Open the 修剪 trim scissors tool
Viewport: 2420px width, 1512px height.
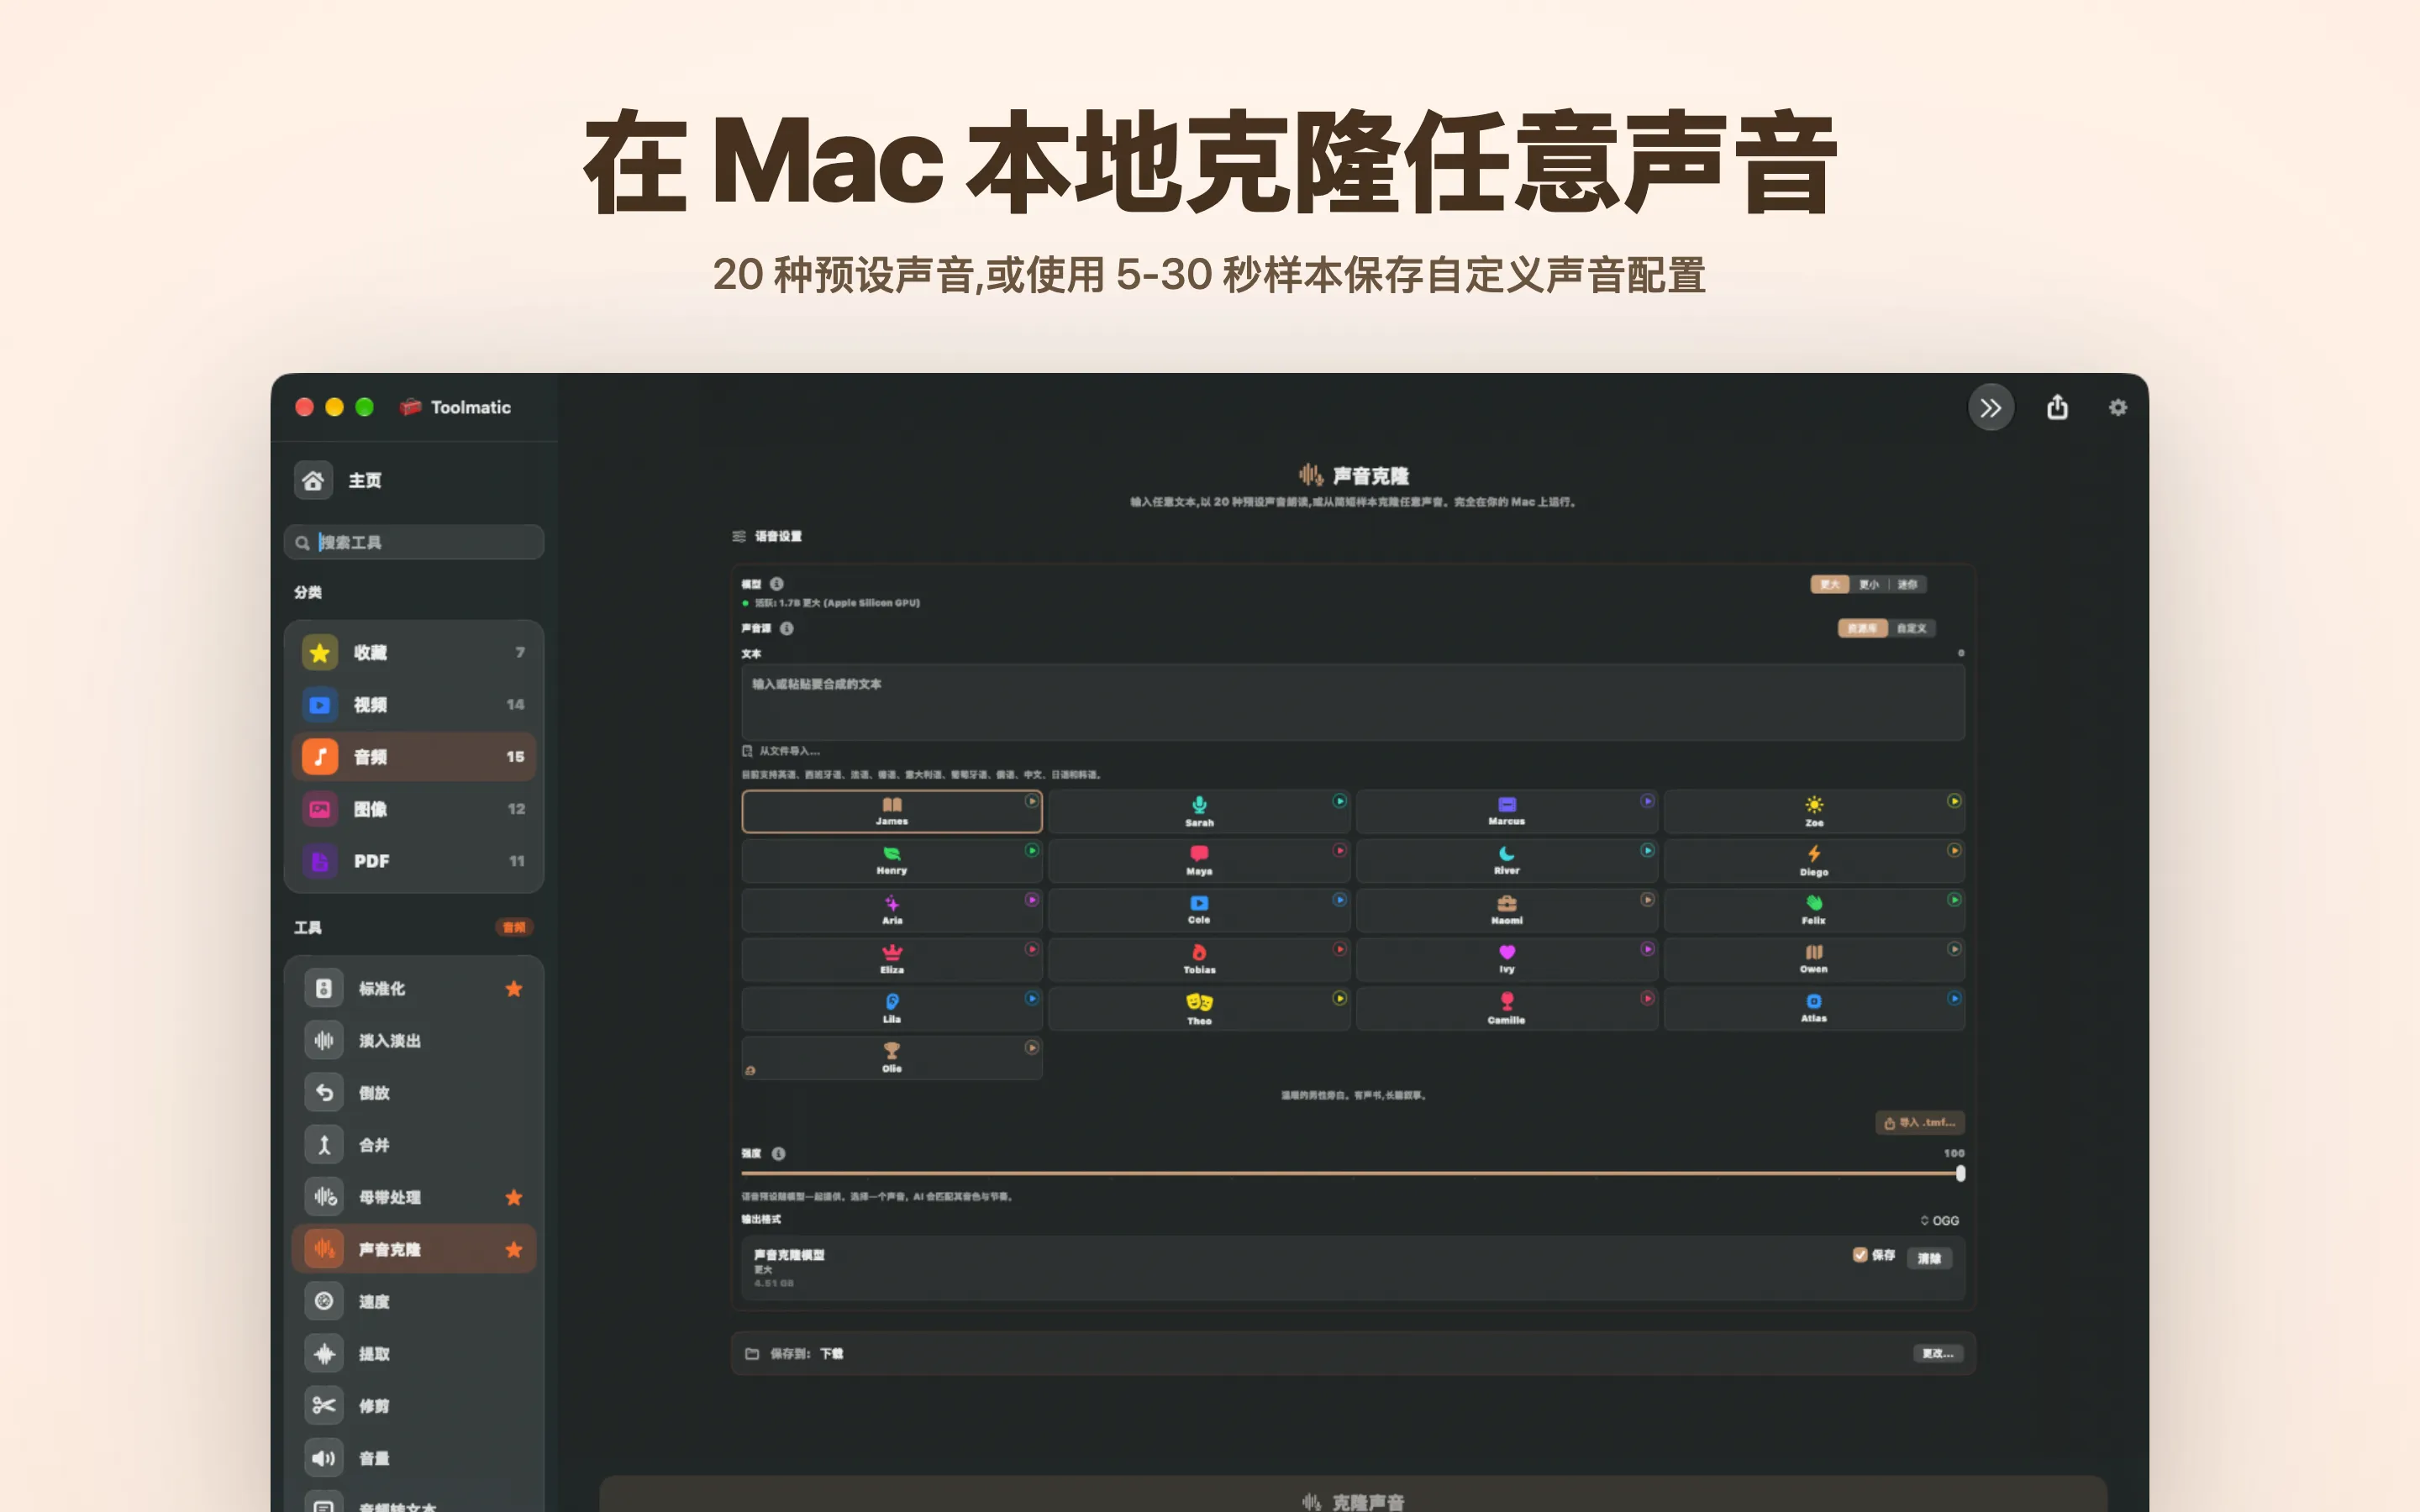point(414,1405)
